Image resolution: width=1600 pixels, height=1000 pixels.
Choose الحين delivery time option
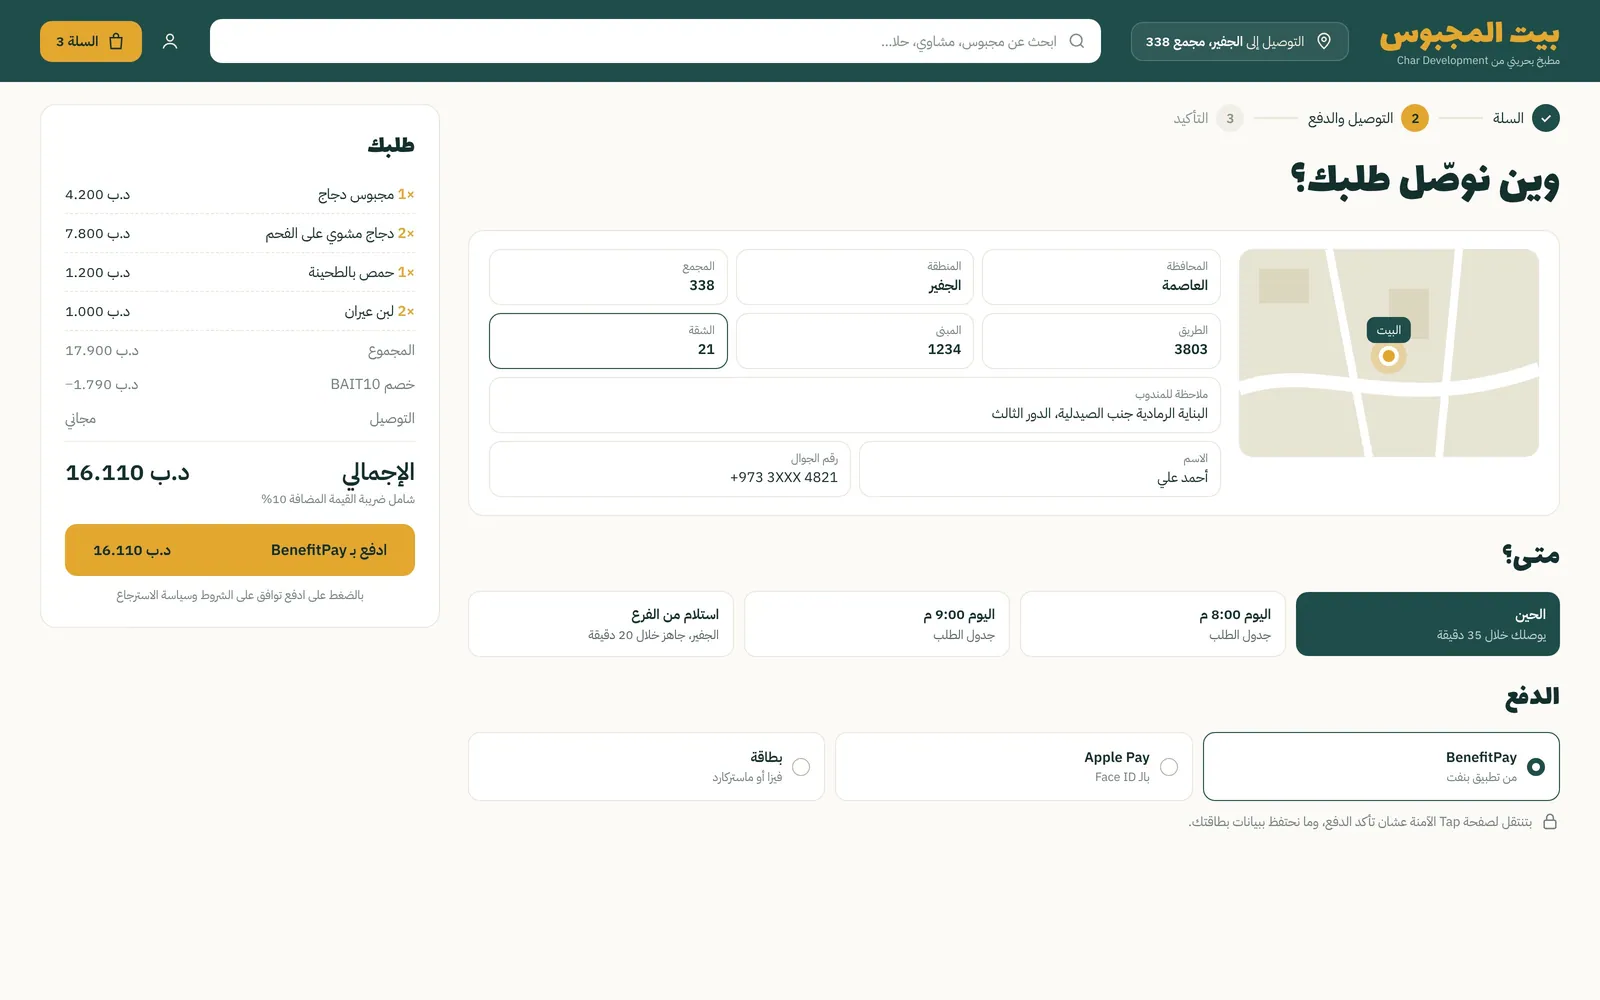(1428, 624)
